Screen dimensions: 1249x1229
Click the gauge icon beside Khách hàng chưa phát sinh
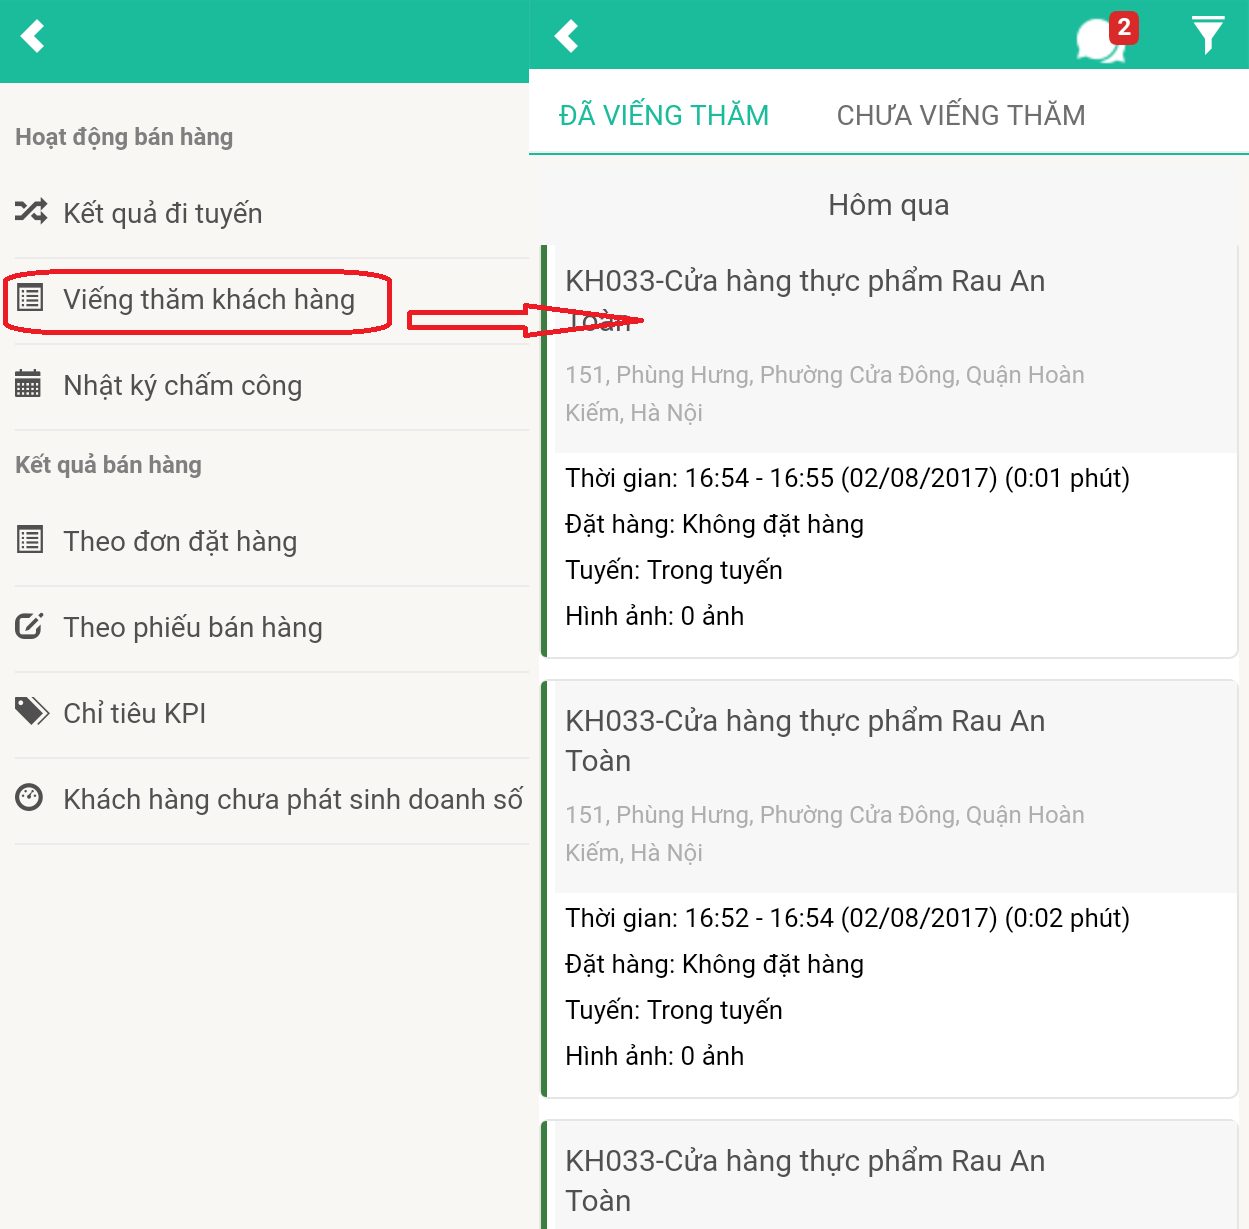point(29,797)
